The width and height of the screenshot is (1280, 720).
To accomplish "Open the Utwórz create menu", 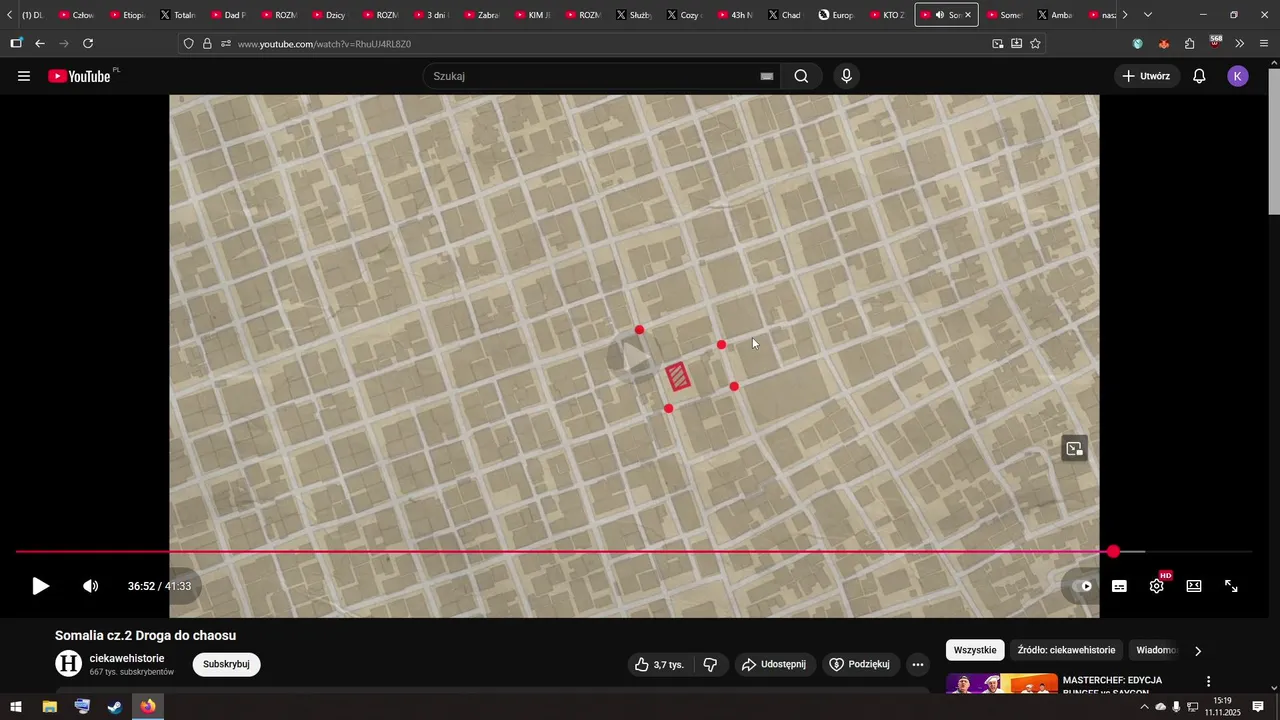I will [x=1146, y=76].
